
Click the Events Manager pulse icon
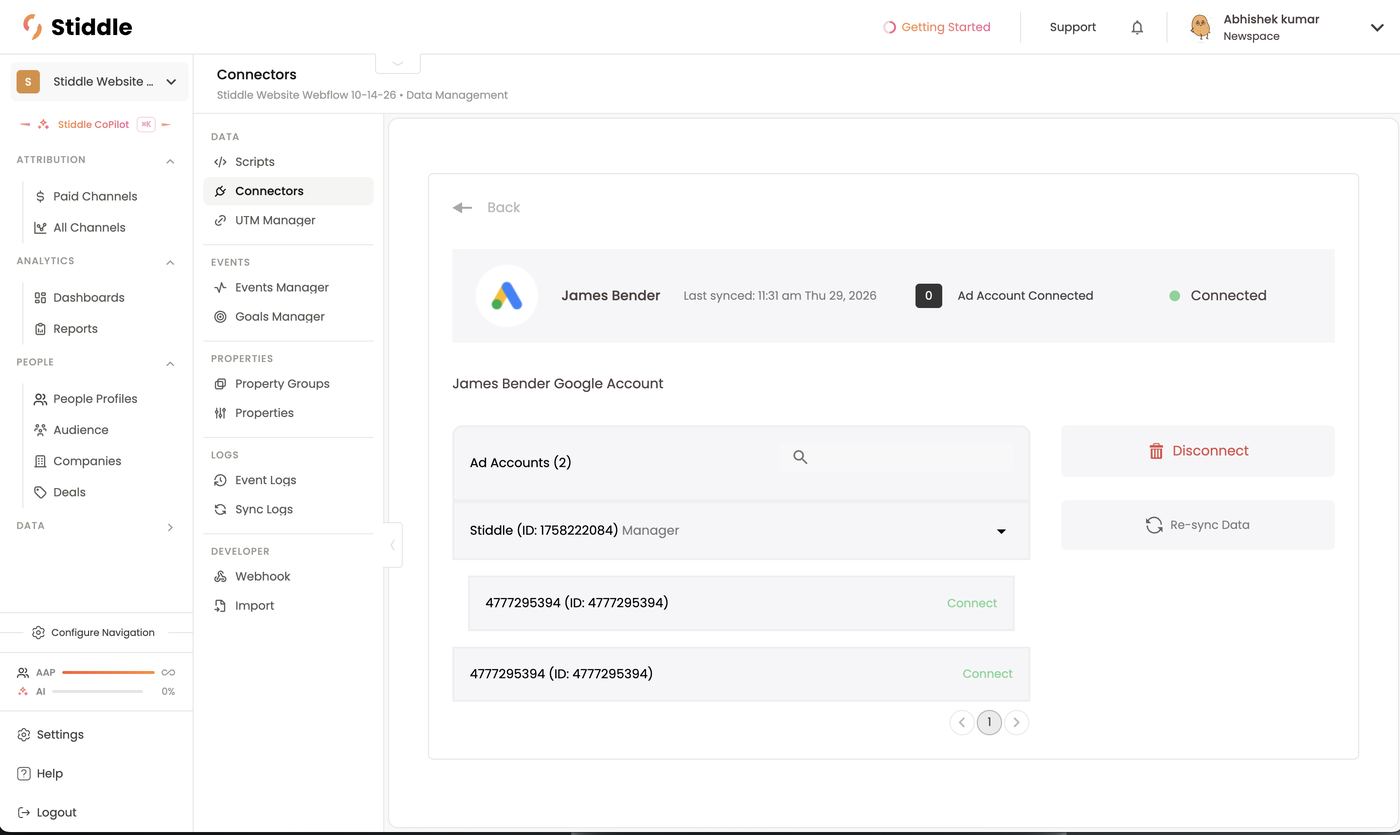[x=221, y=288]
